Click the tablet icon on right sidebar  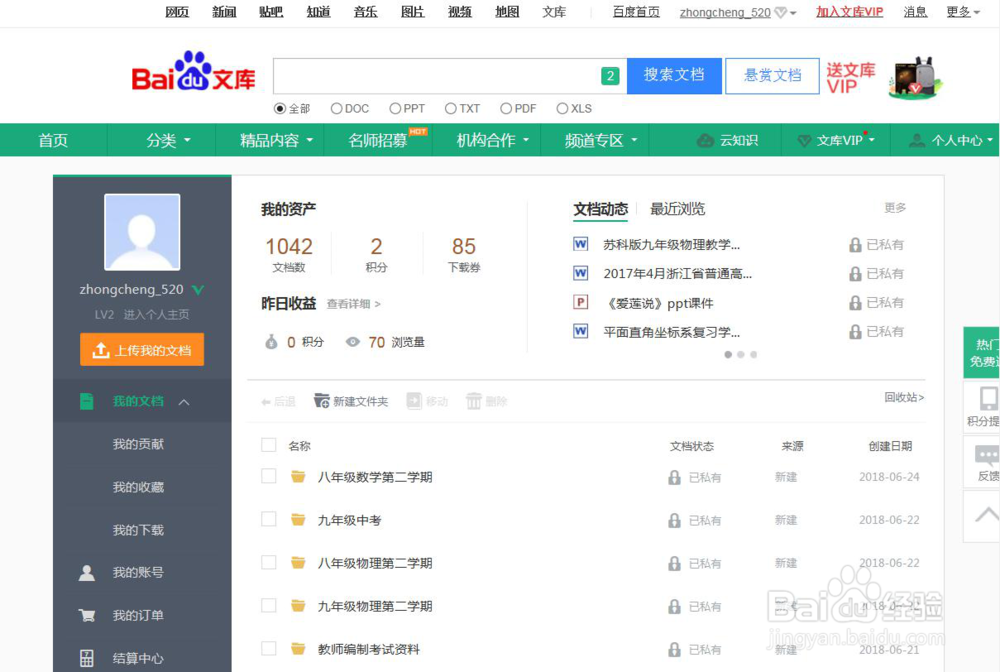(989, 398)
